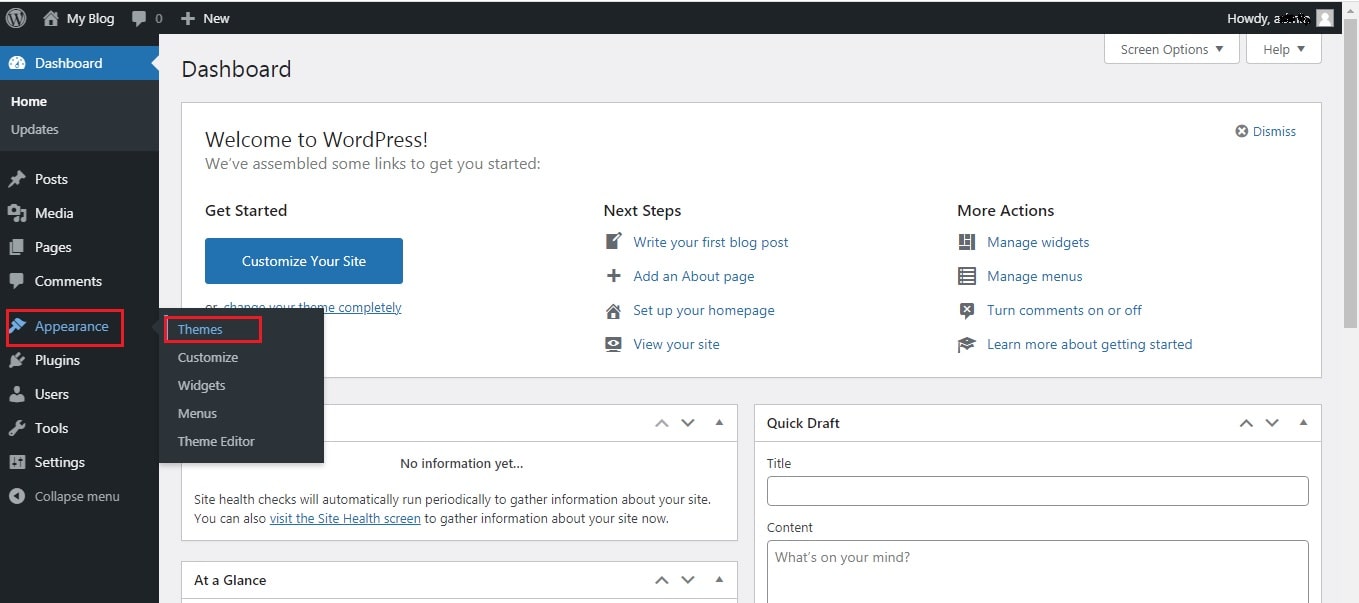The image size is (1359, 603).
Task: Open the Media icon in sidebar
Action: pyautogui.click(x=17, y=213)
